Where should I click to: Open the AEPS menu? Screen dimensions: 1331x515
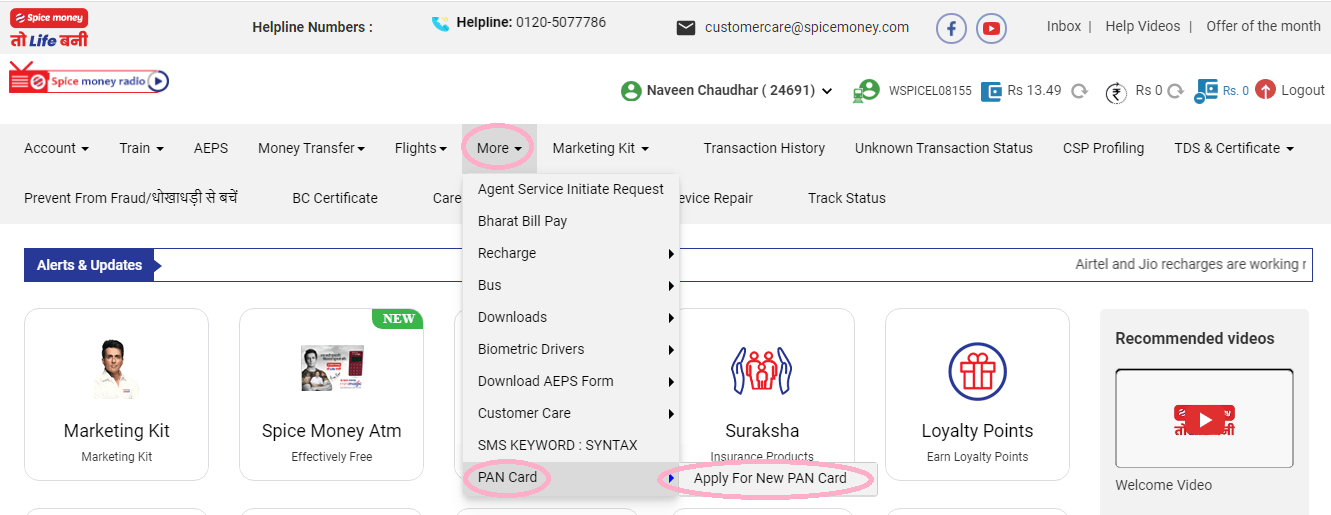(211, 148)
